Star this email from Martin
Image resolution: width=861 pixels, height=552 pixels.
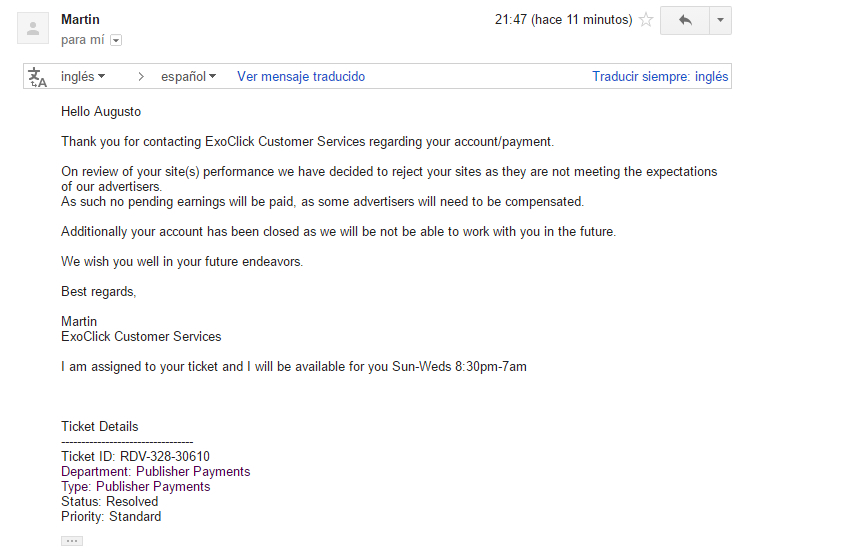646,20
